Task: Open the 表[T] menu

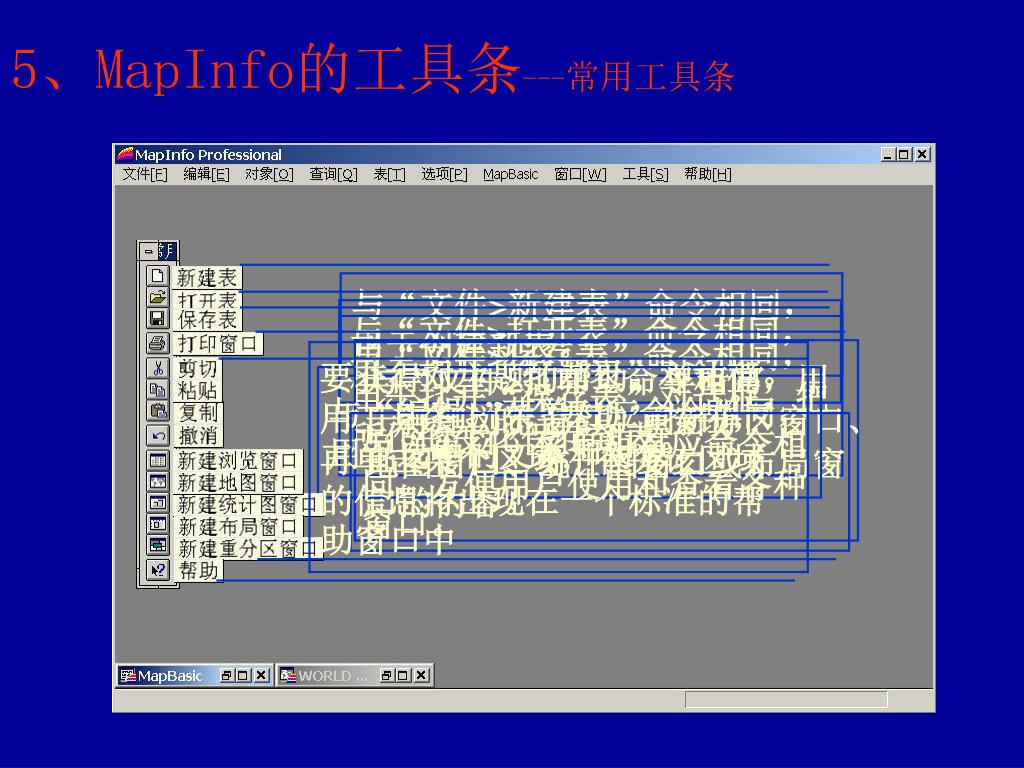Action: pos(389,174)
